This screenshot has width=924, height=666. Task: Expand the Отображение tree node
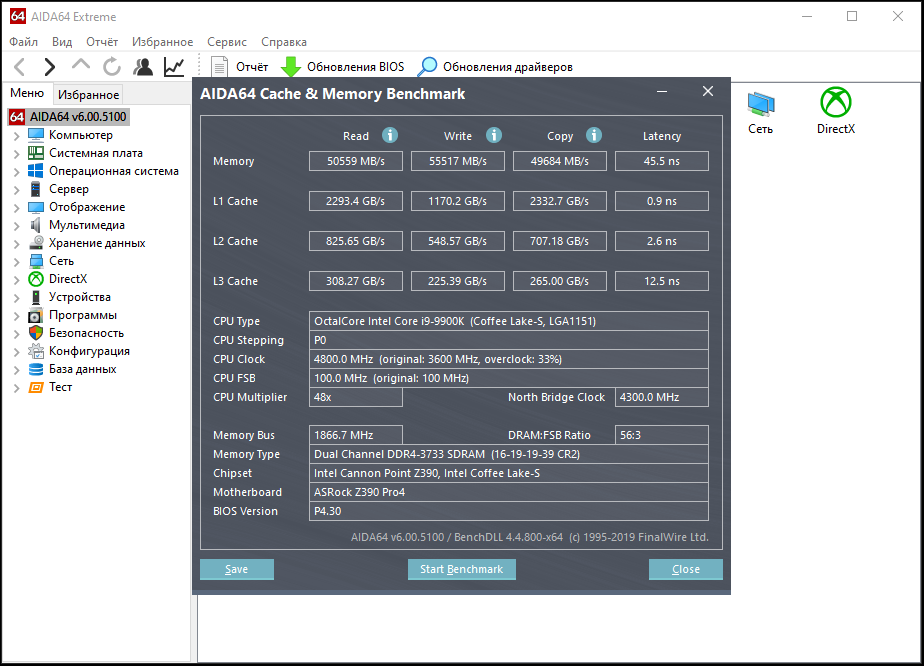point(16,207)
